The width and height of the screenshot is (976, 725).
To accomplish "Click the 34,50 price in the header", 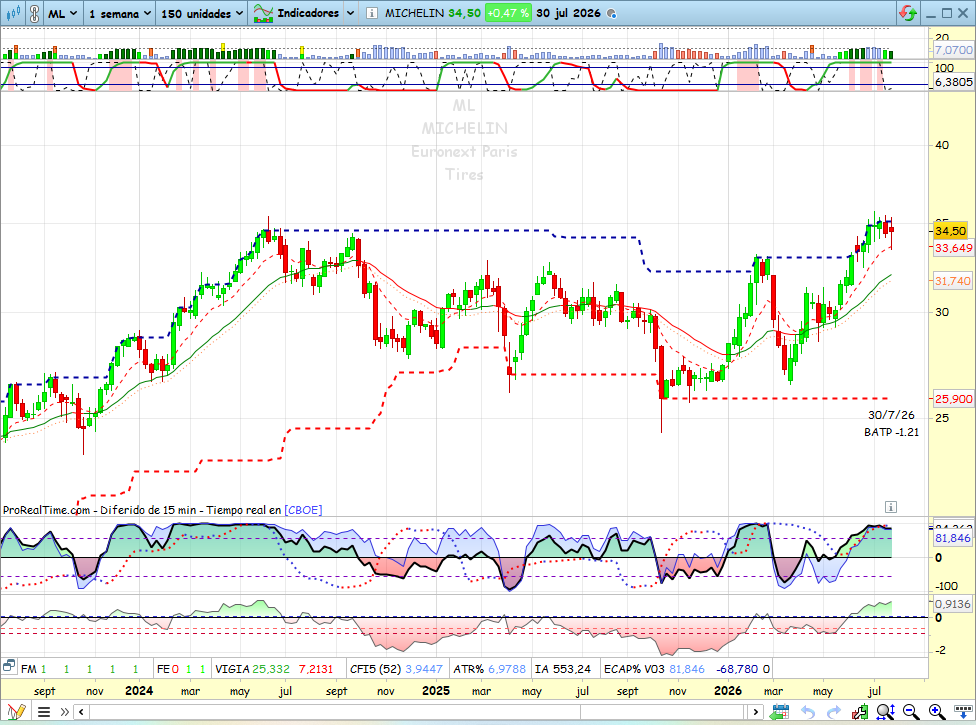I will [x=464, y=13].
